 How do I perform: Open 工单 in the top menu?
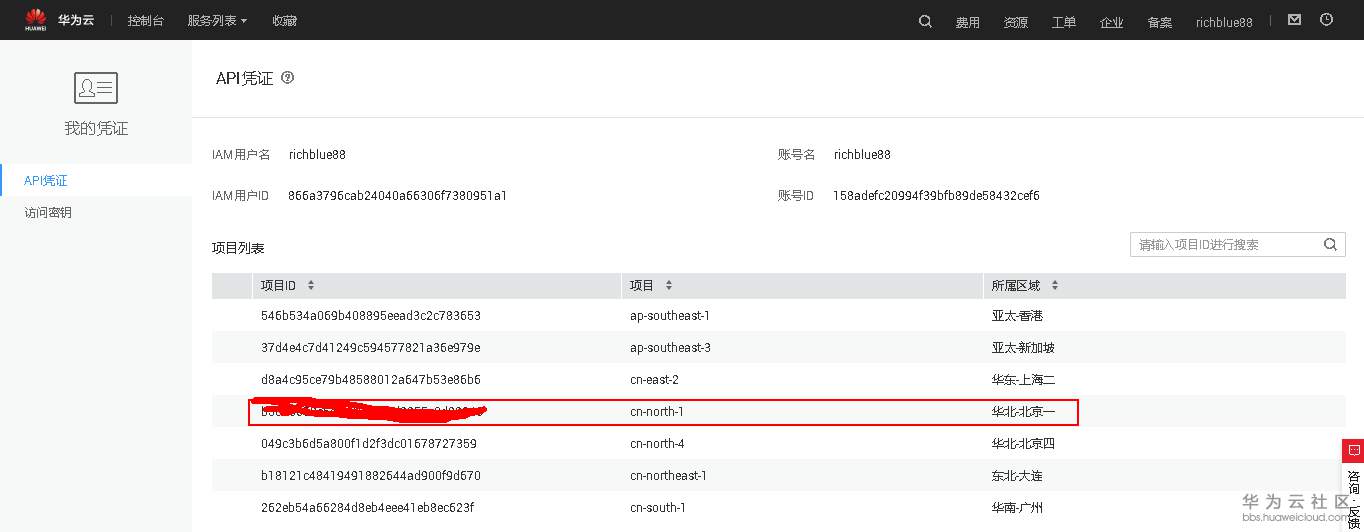1064,22
